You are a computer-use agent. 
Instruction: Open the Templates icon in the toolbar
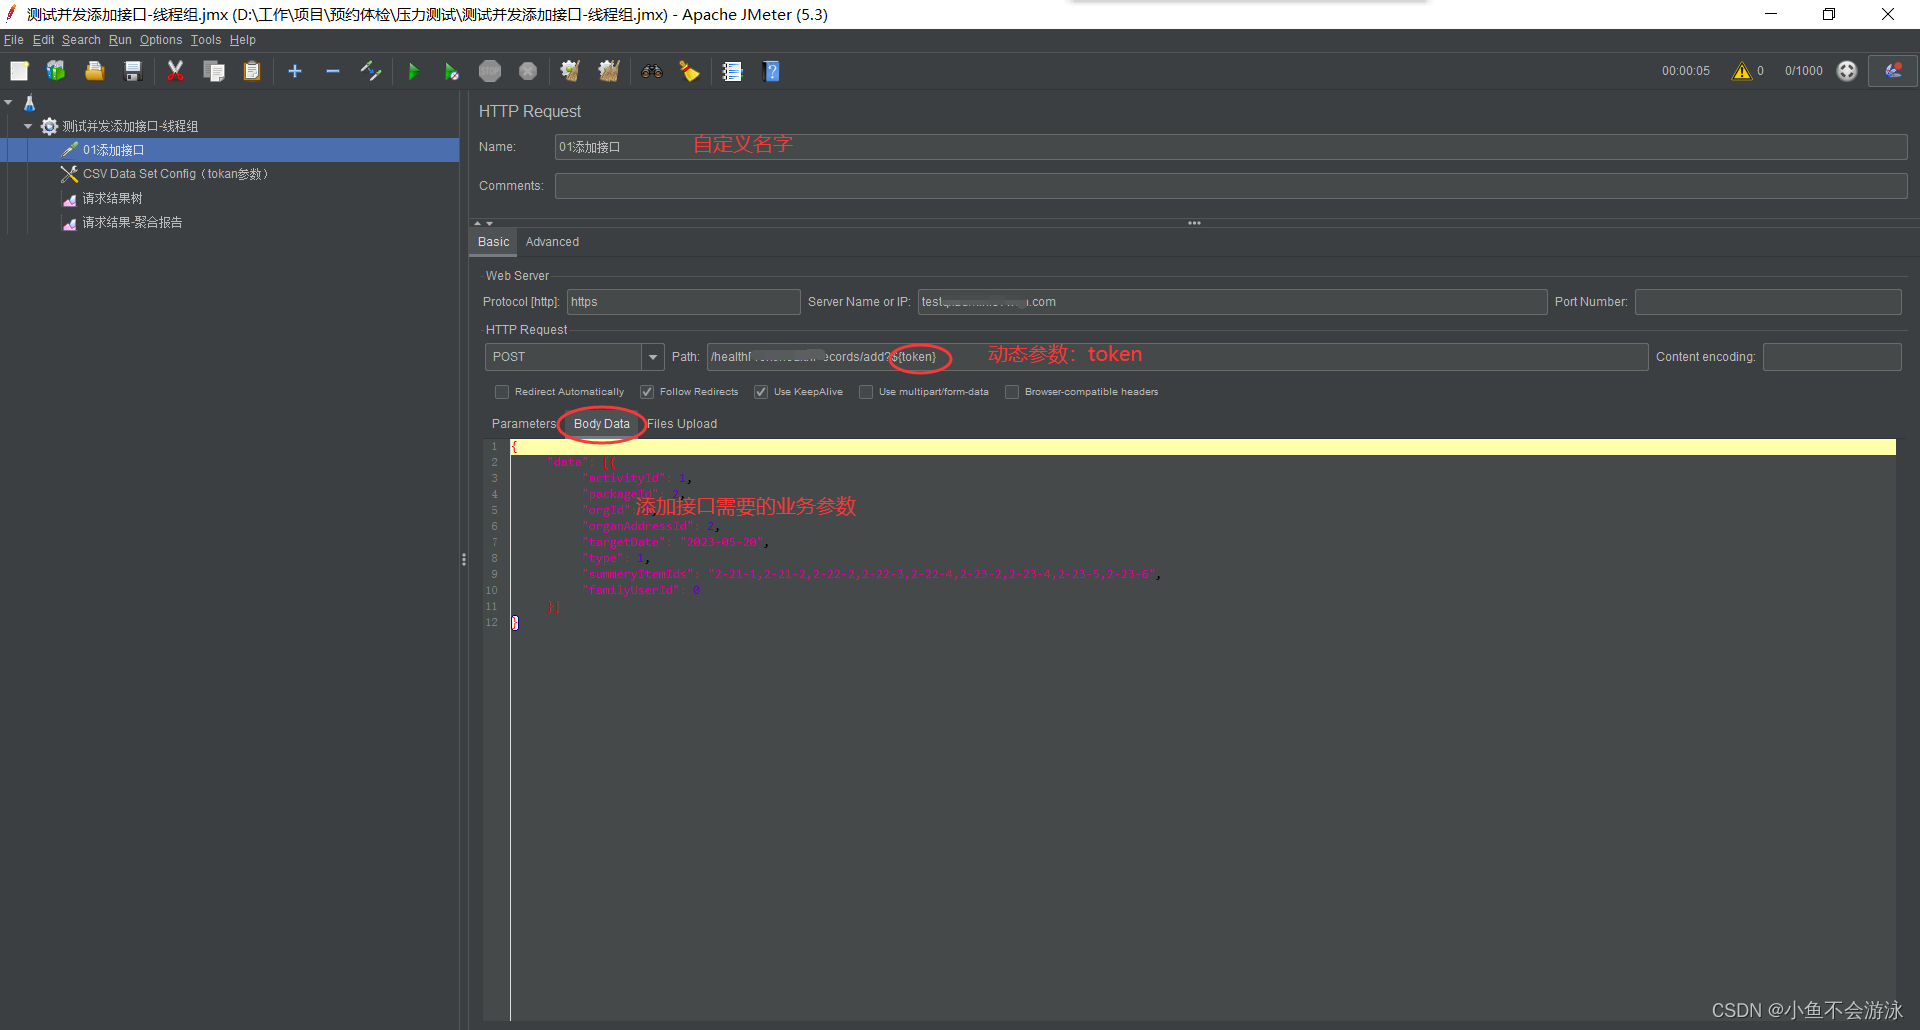pos(56,71)
